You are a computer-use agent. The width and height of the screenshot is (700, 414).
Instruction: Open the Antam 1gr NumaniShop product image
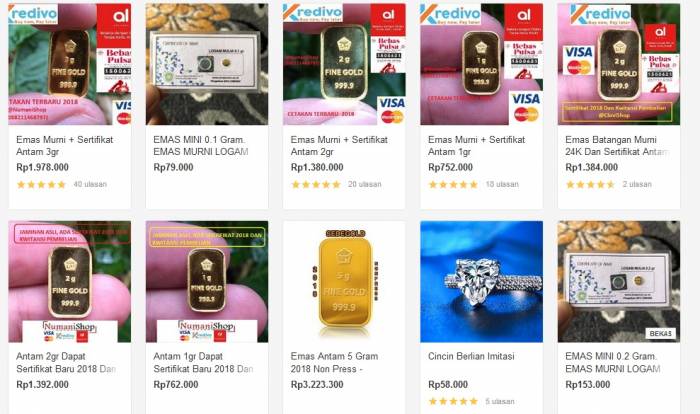click(x=207, y=281)
